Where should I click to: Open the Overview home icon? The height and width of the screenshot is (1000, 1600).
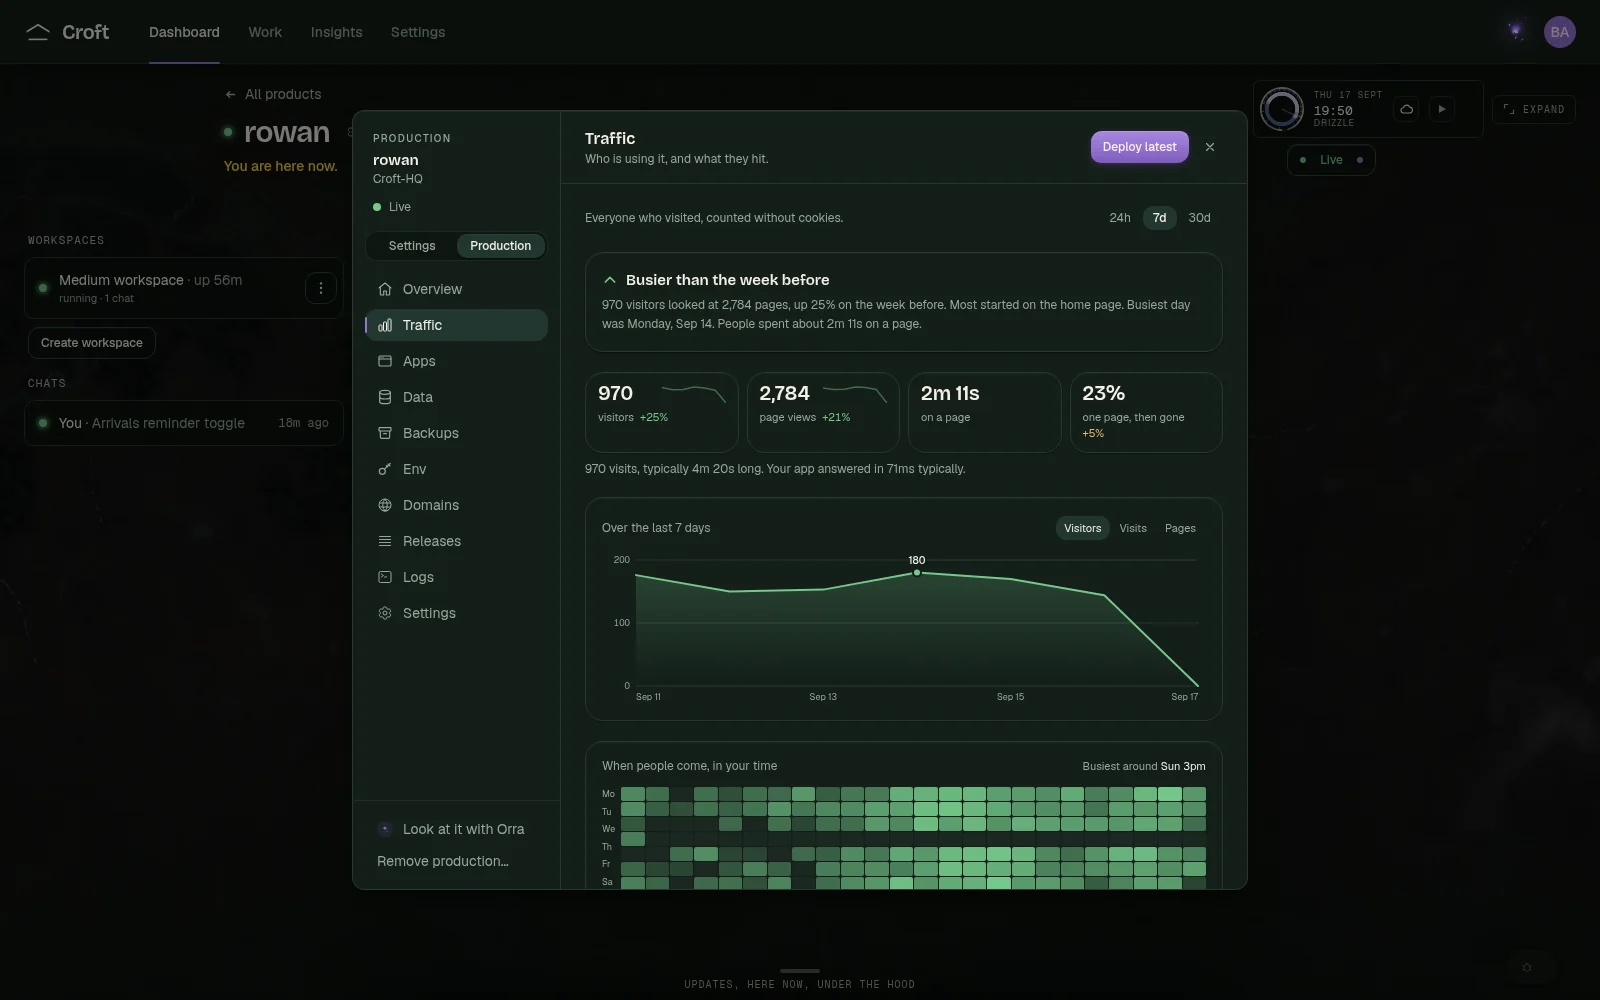[x=385, y=289]
